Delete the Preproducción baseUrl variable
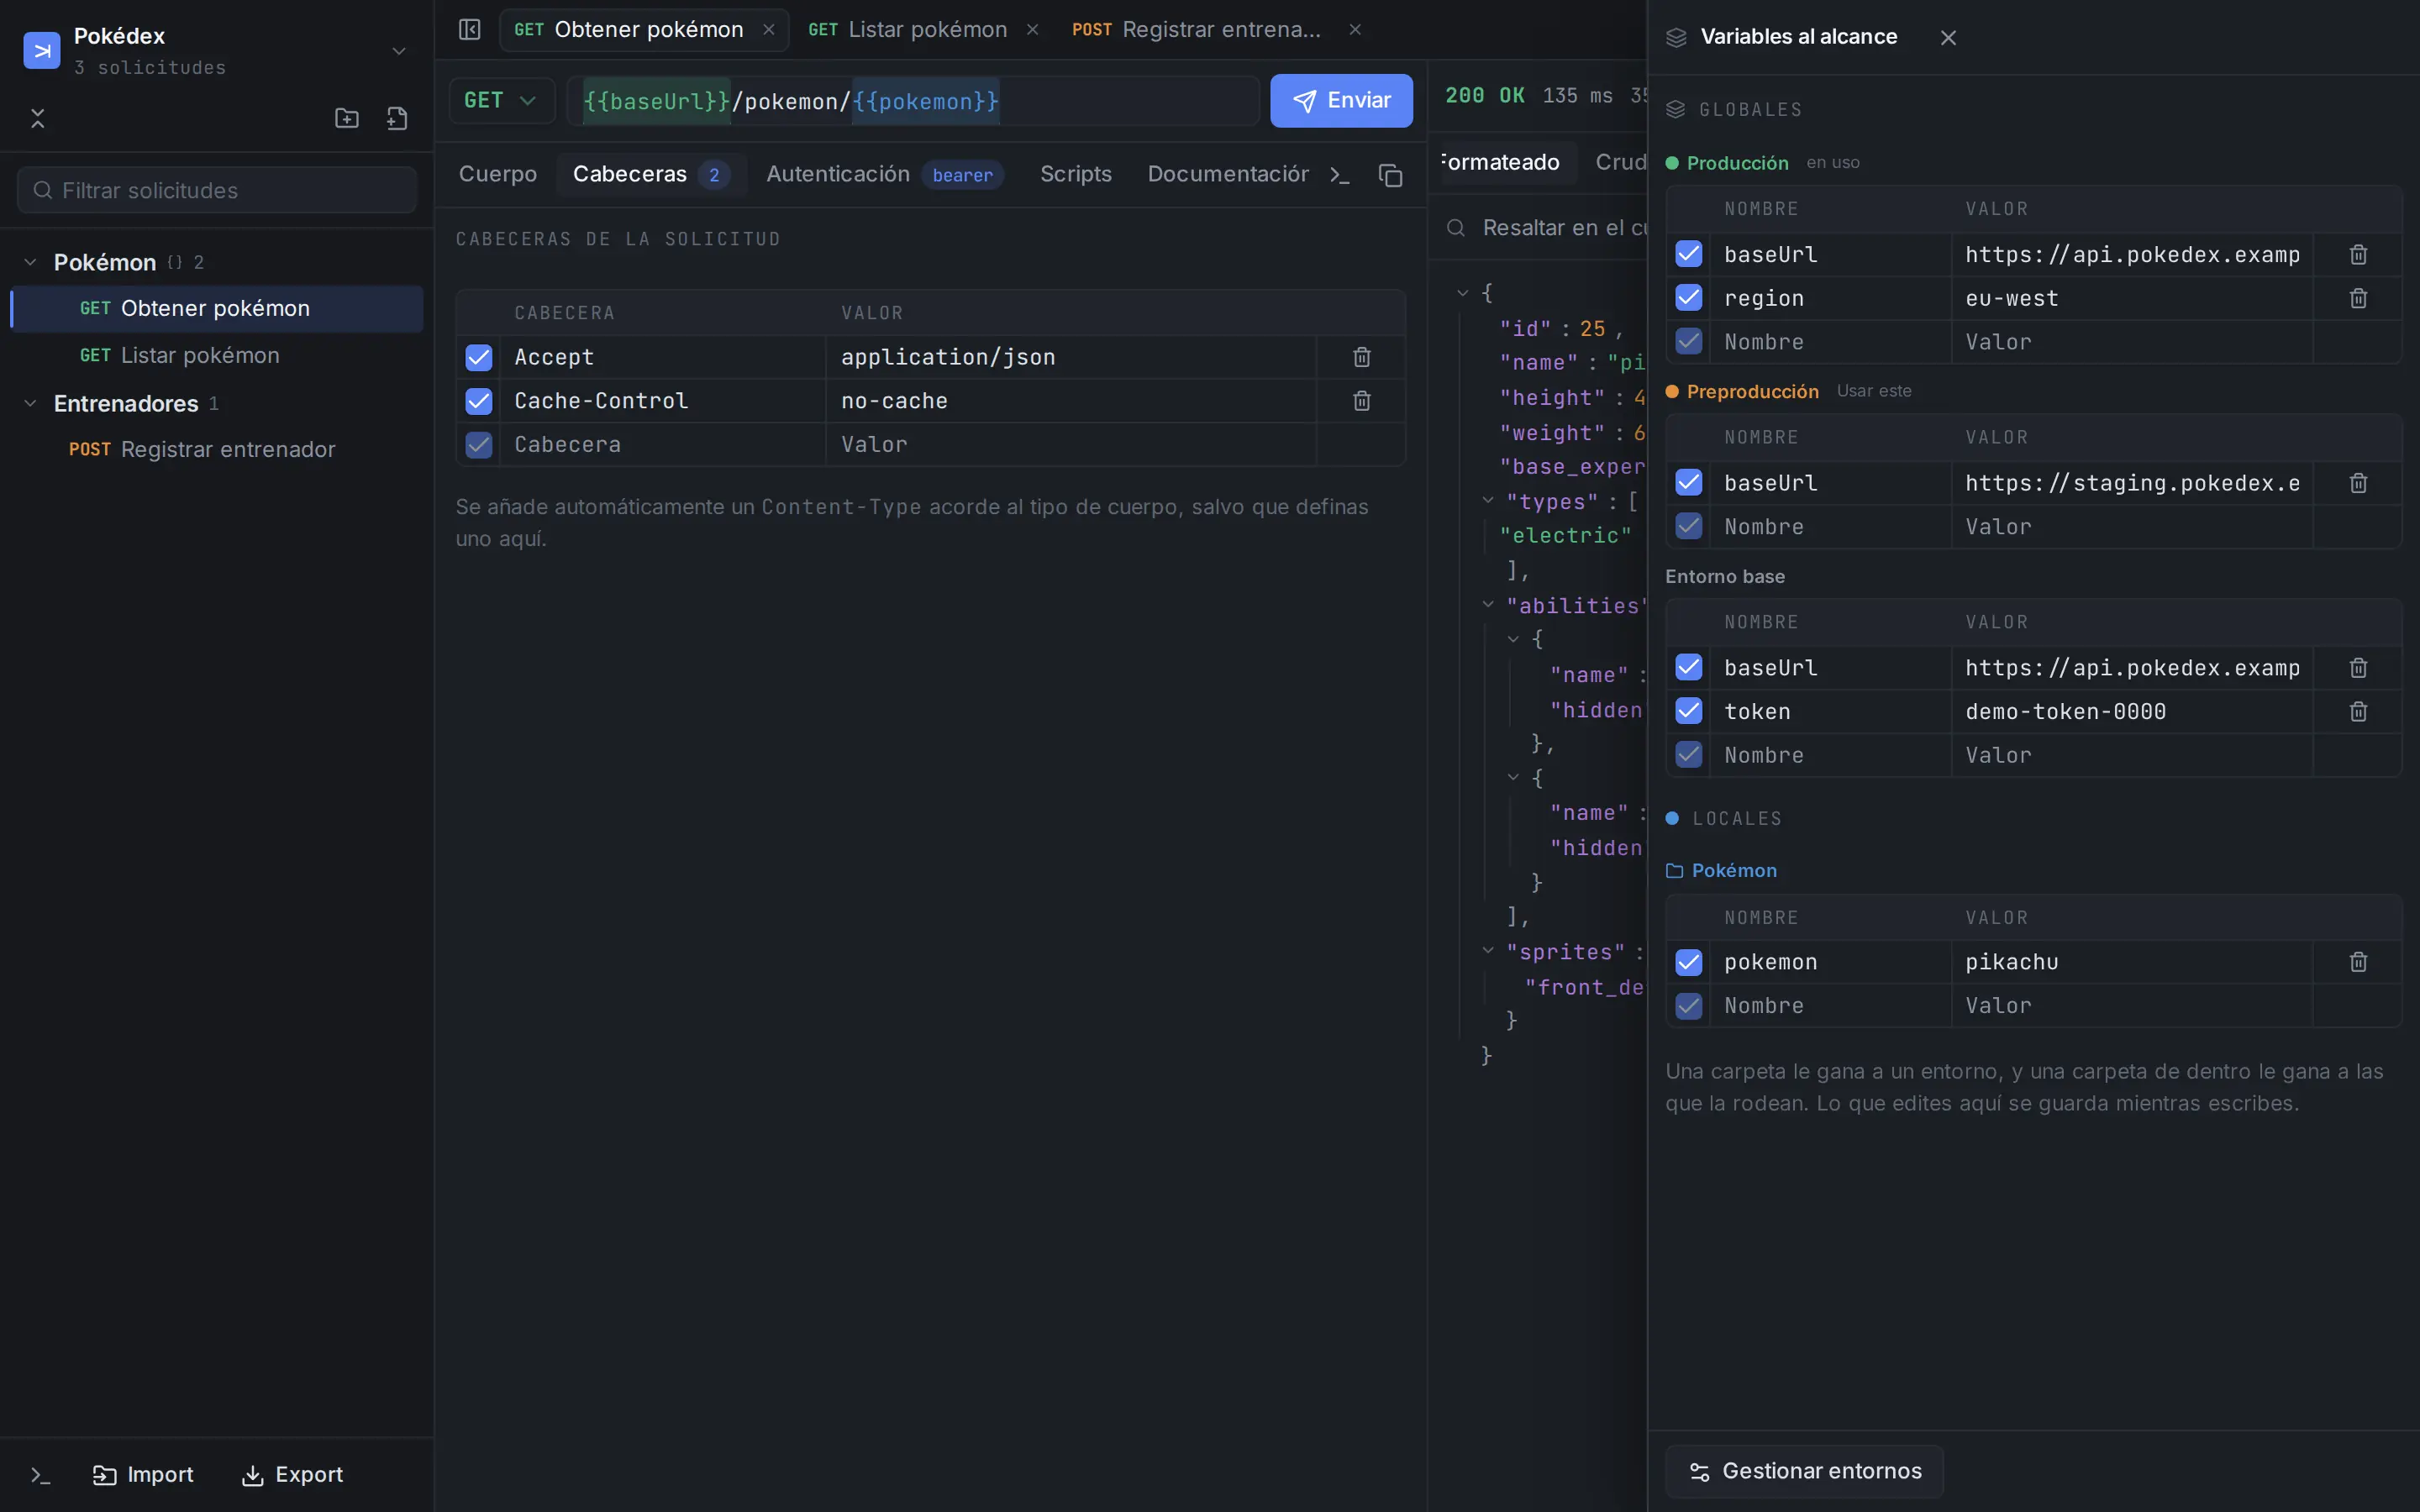Viewport: 2420px width, 1512px height. (2358, 483)
